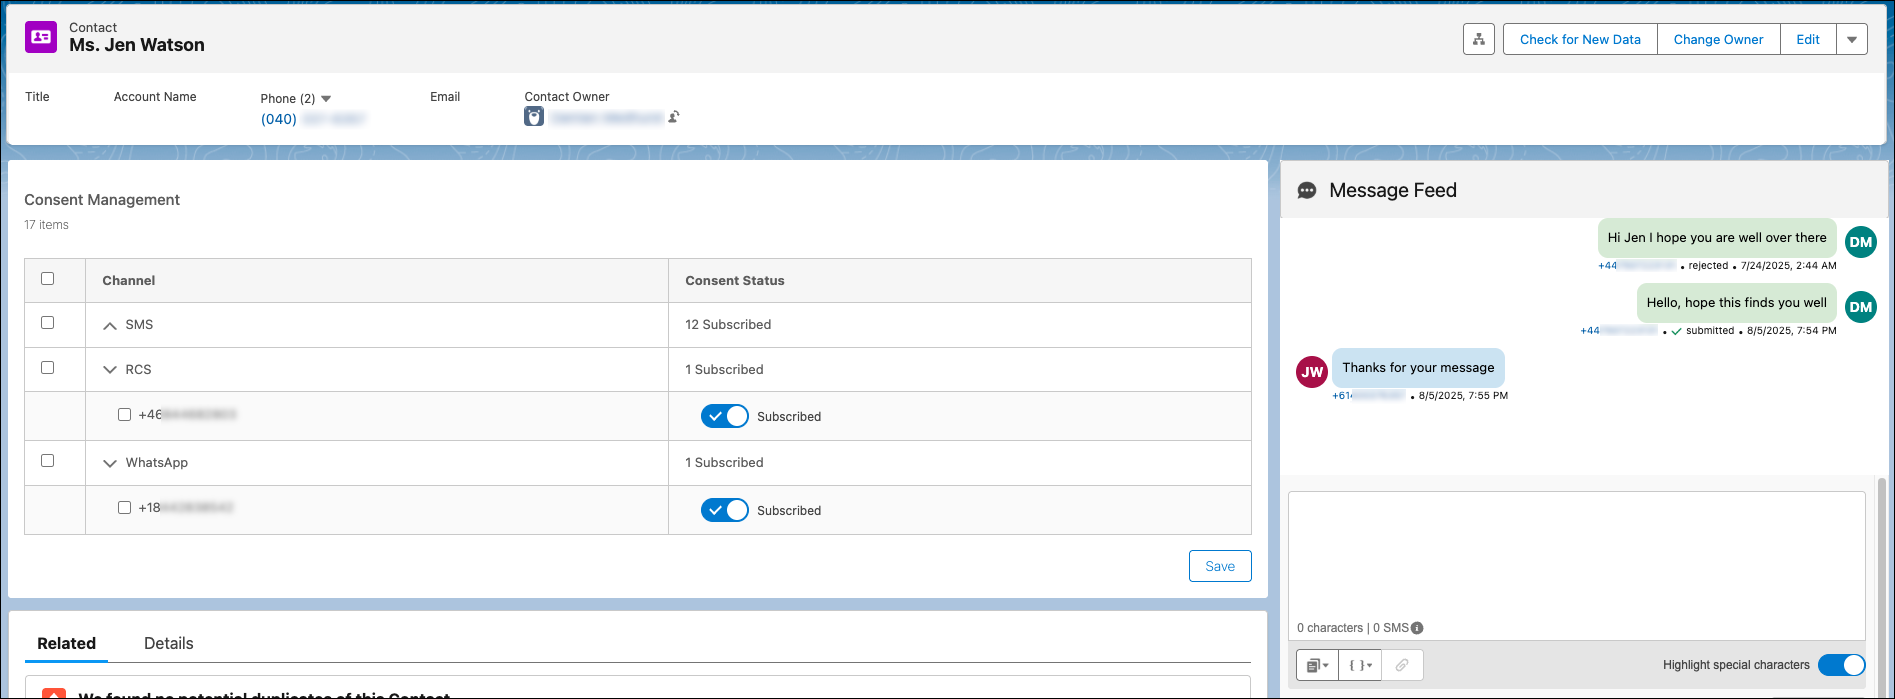This screenshot has height=699, width=1895.
Task: Toggle the select-all checkbox in Channel header
Action: (47, 279)
